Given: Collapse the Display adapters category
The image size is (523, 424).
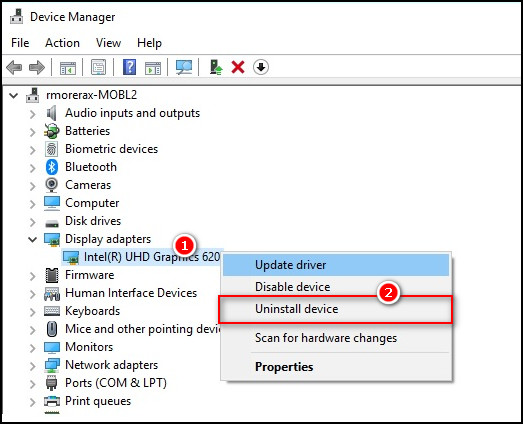Looking at the screenshot, I should pyautogui.click(x=32, y=239).
